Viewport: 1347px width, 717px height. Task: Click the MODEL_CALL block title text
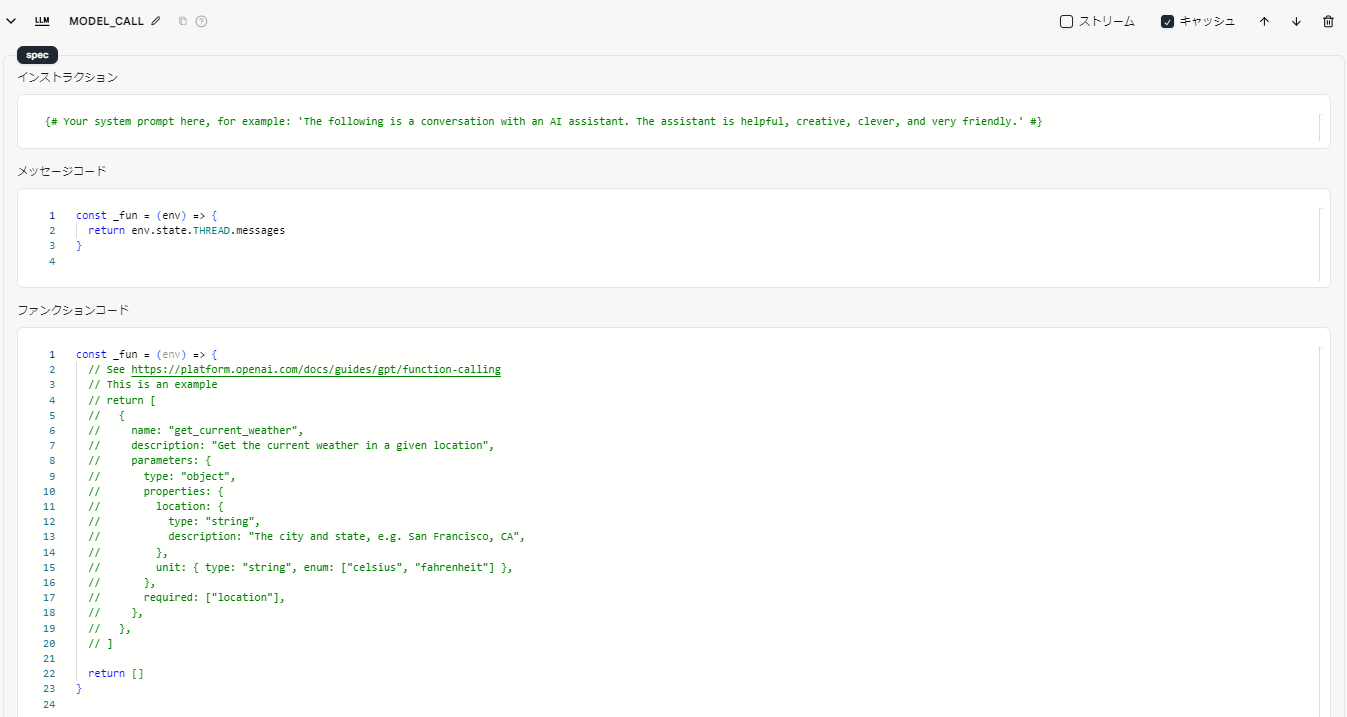pyautogui.click(x=106, y=21)
